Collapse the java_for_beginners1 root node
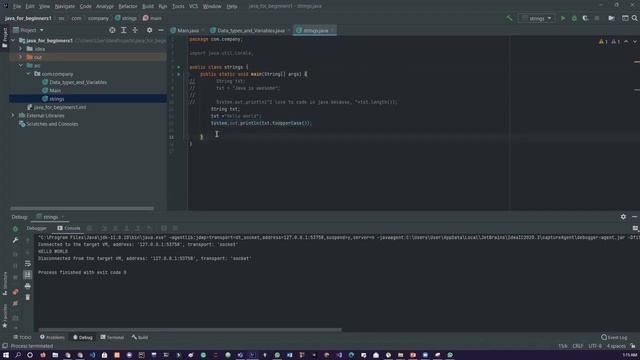This screenshot has width=640, height=360. pos(13,40)
